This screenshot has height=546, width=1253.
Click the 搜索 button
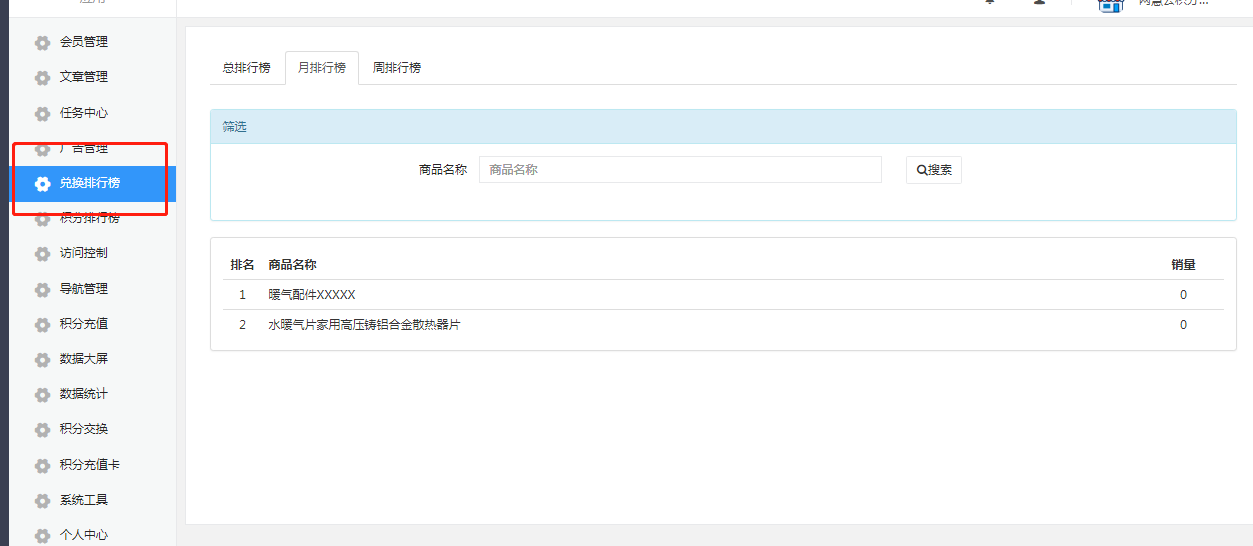pos(934,170)
